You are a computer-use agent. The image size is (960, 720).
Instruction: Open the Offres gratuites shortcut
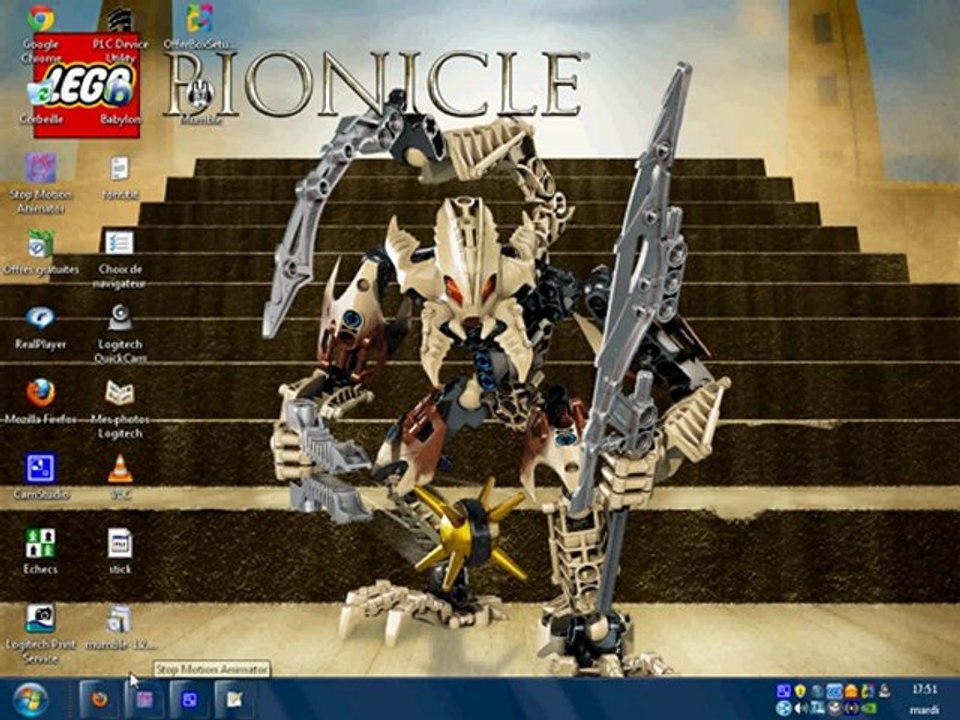point(40,252)
